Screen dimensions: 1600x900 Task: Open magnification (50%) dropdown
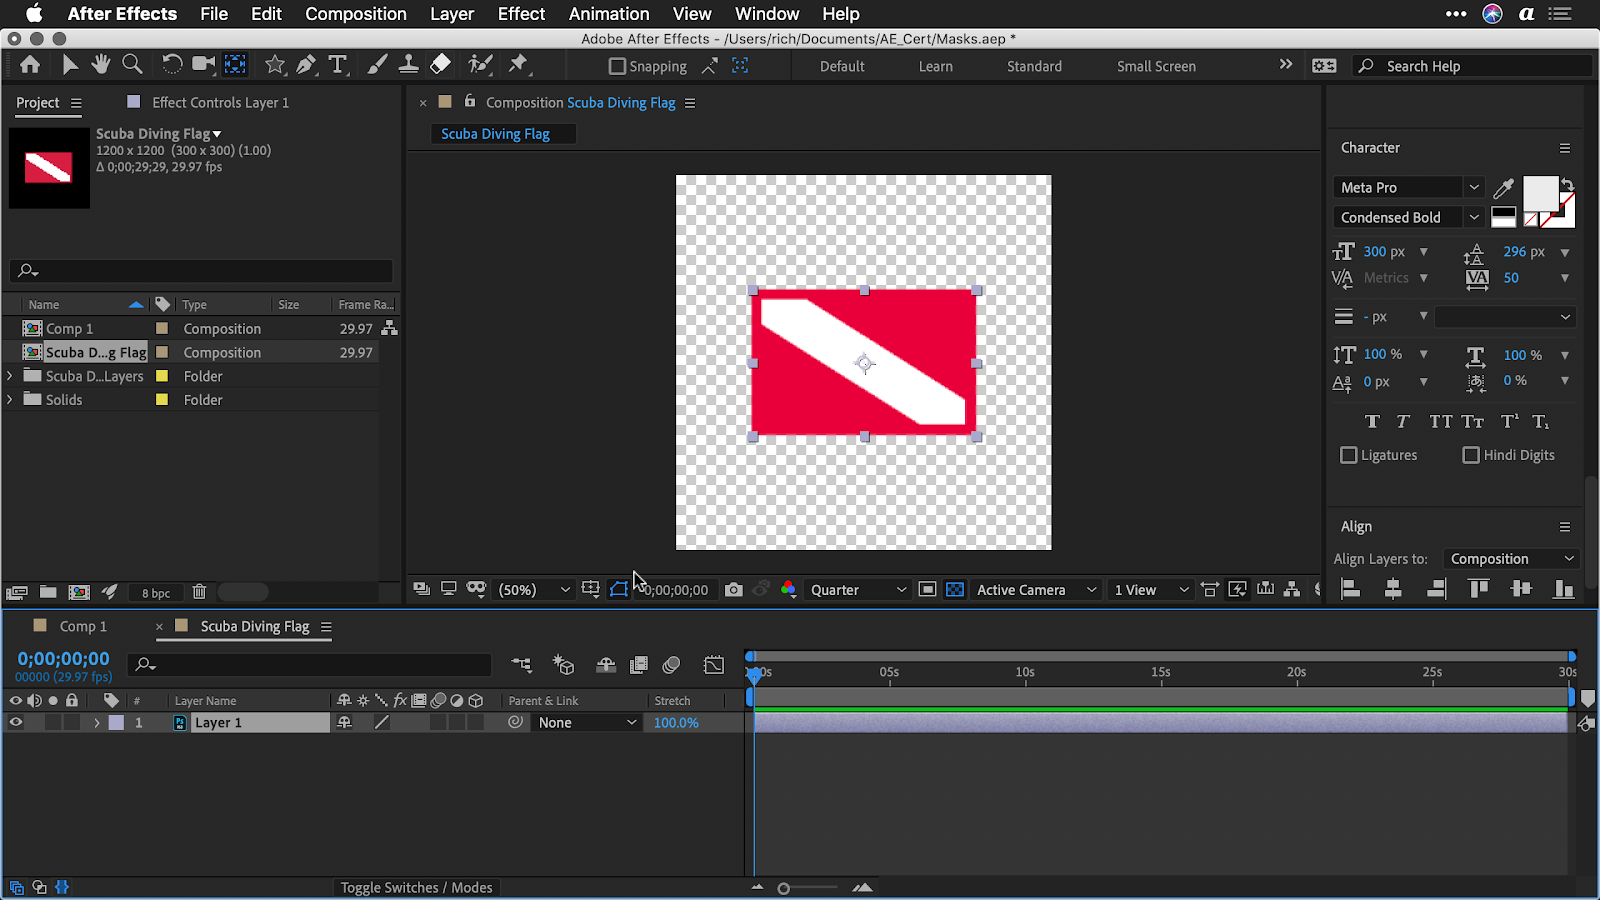(534, 590)
